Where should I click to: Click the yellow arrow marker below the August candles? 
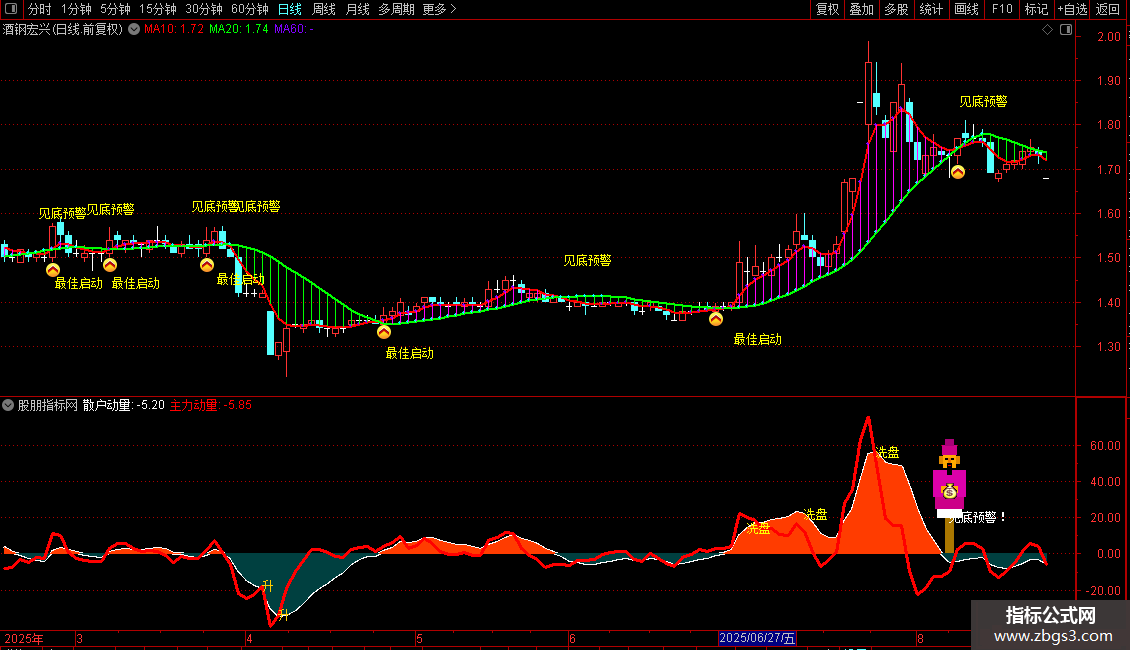958,172
